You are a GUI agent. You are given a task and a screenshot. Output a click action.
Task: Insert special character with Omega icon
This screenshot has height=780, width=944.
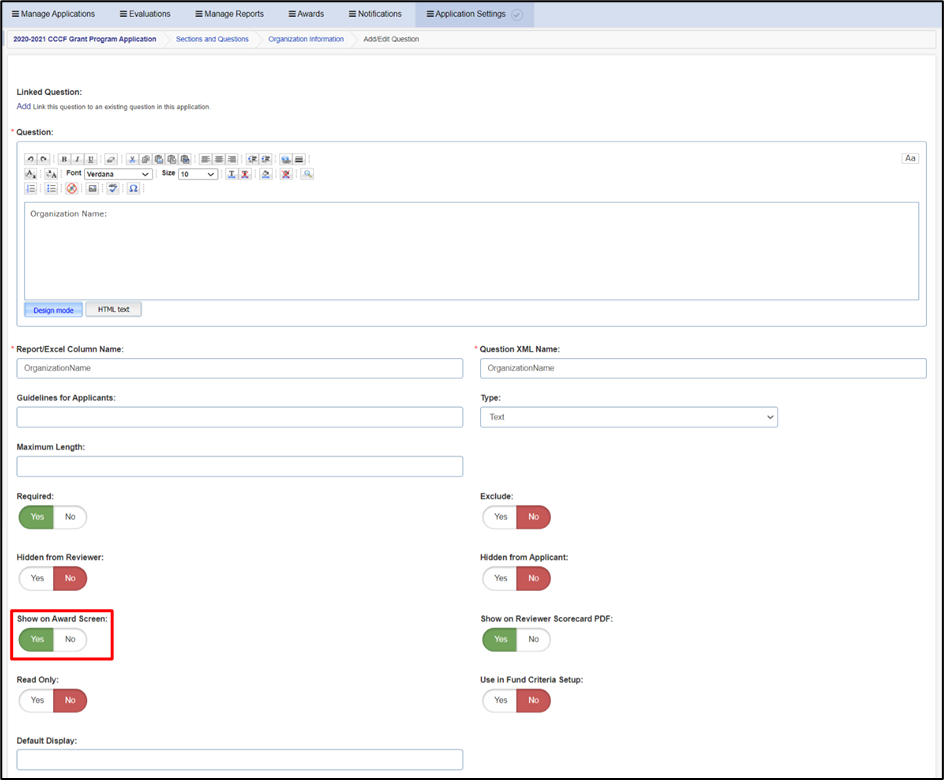click(134, 188)
